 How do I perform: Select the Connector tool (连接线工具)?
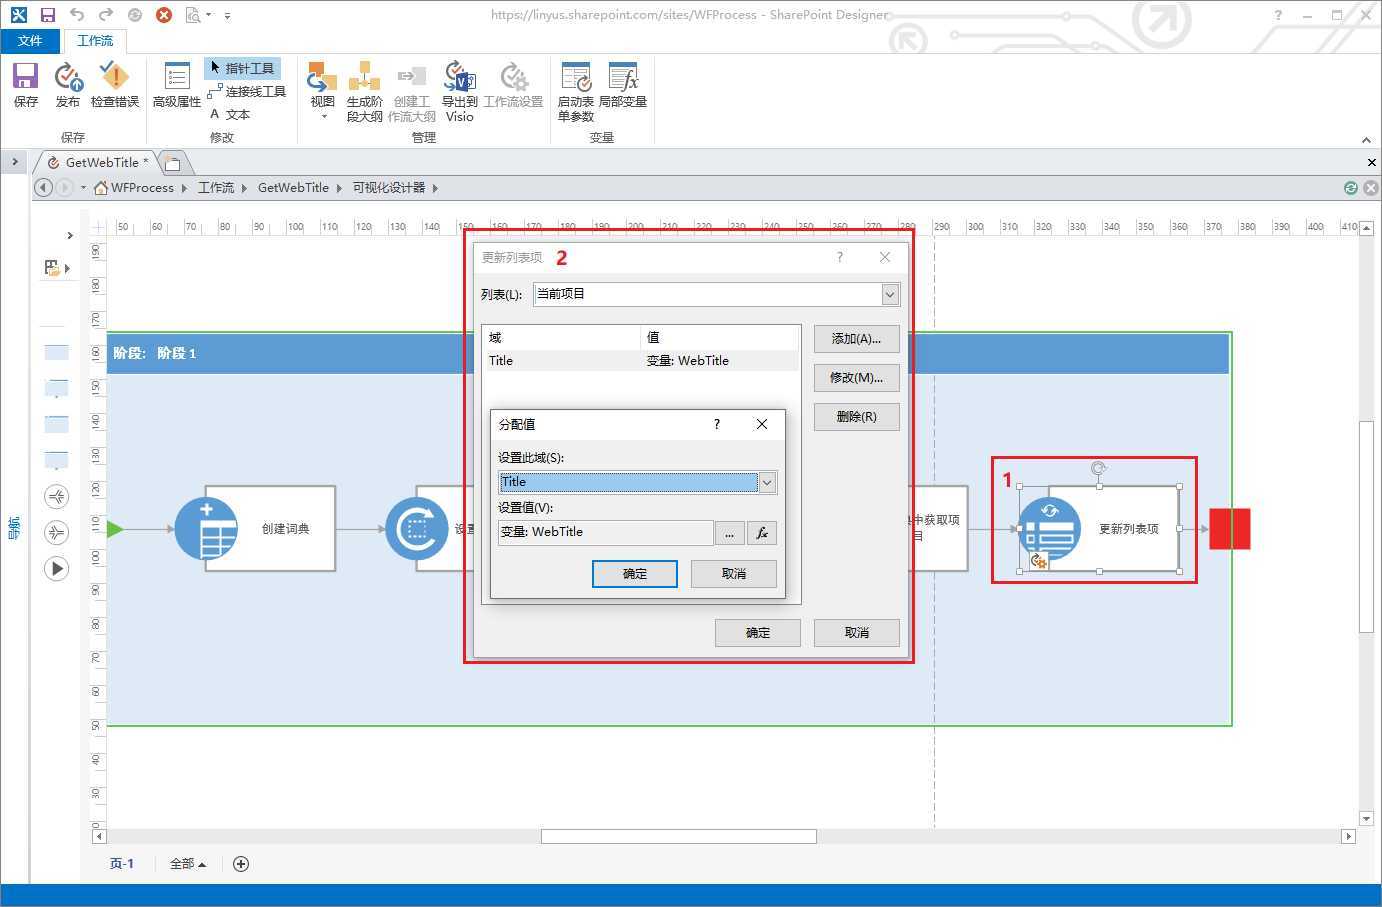click(247, 91)
